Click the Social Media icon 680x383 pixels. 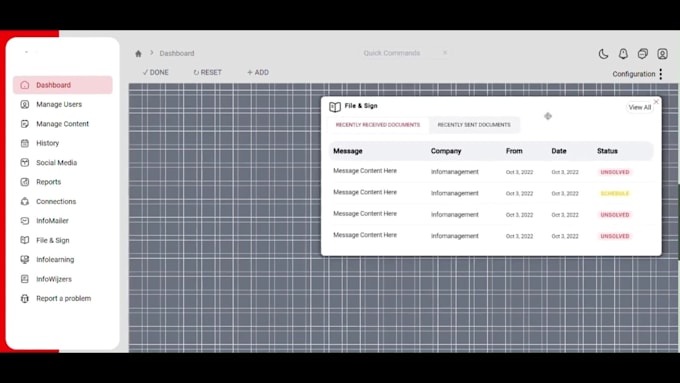point(25,163)
